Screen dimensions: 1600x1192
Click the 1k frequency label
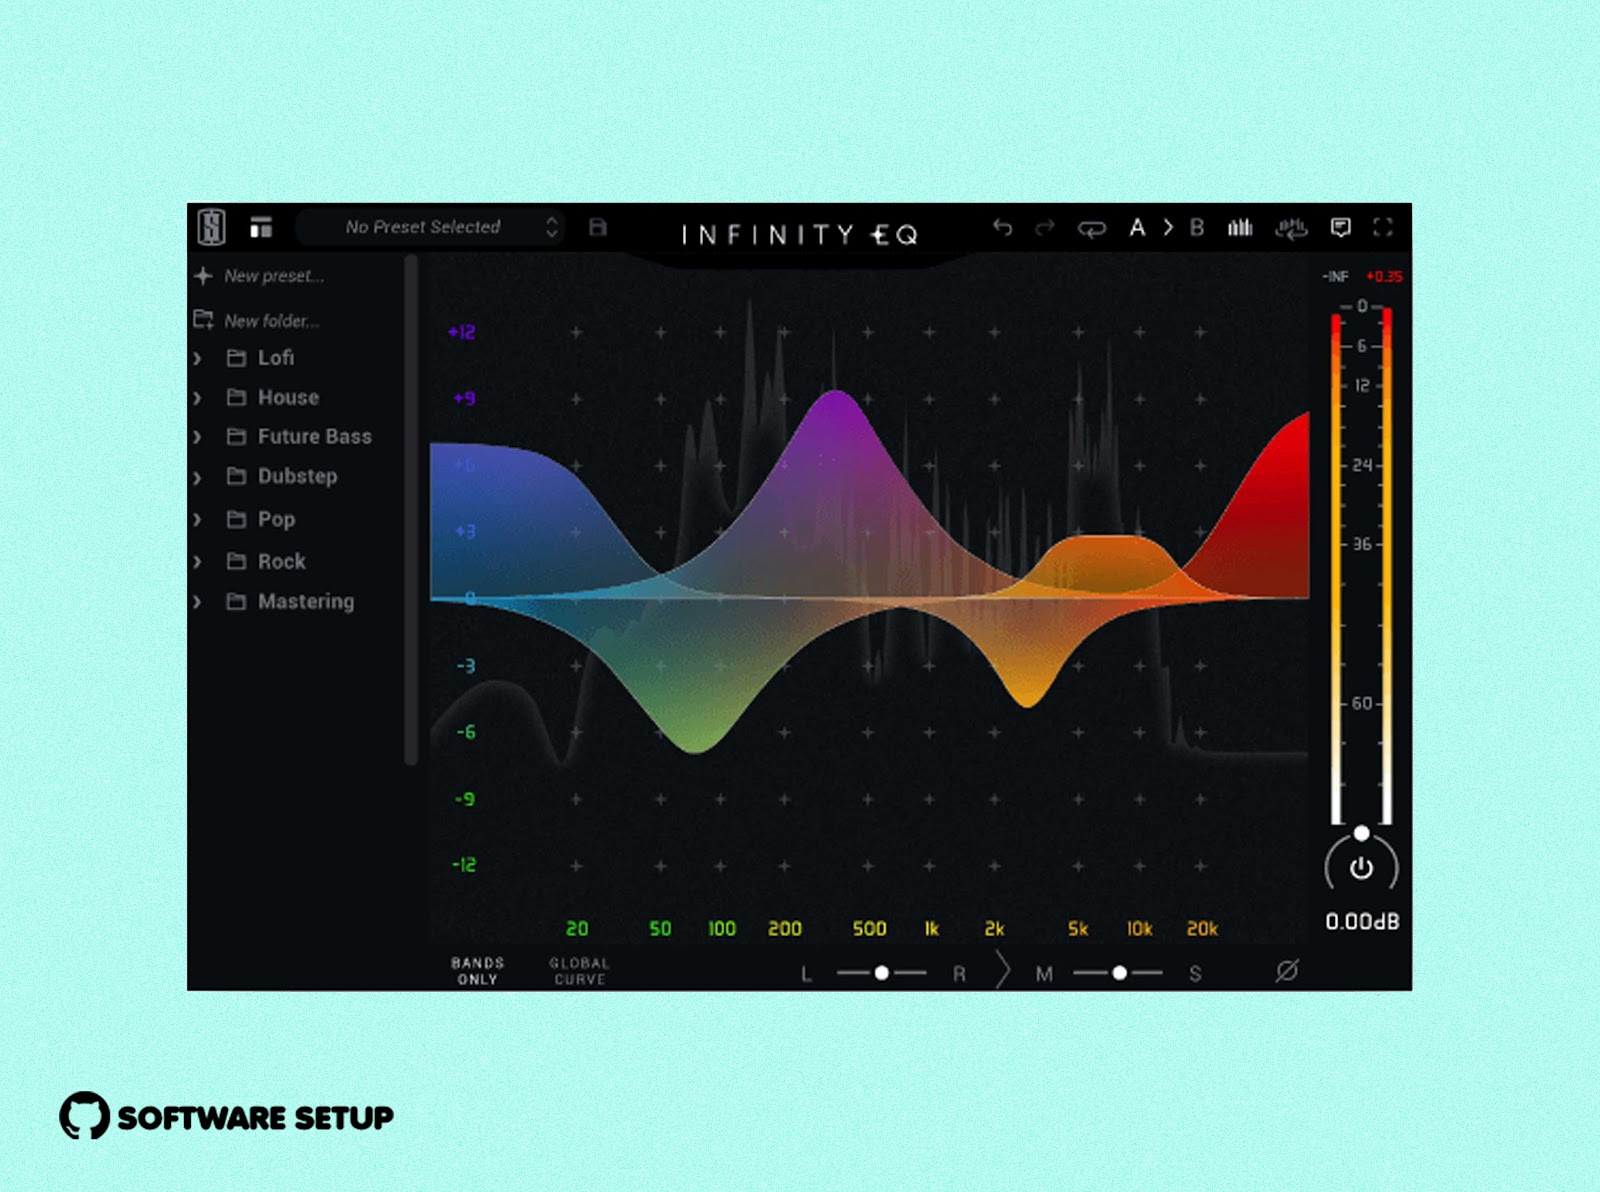tap(931, 929)
